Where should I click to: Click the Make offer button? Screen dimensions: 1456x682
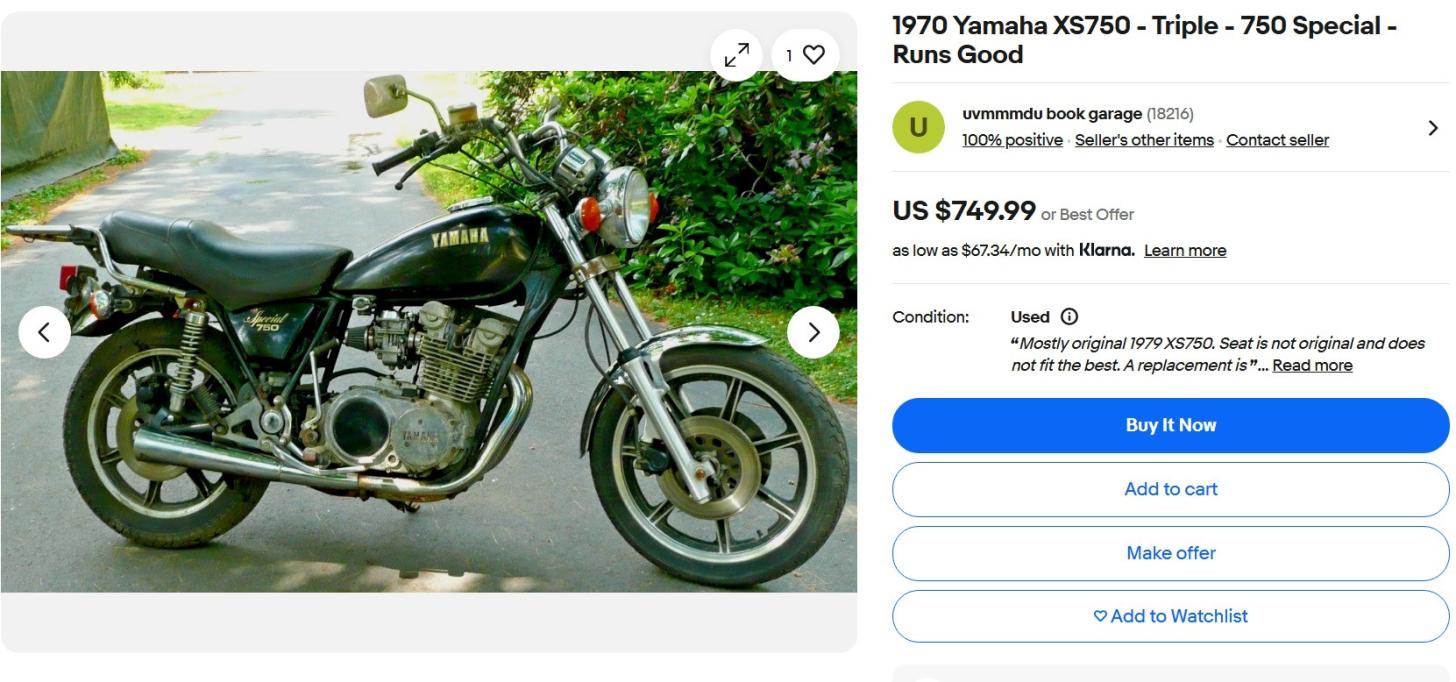(x=1170, y=553)
